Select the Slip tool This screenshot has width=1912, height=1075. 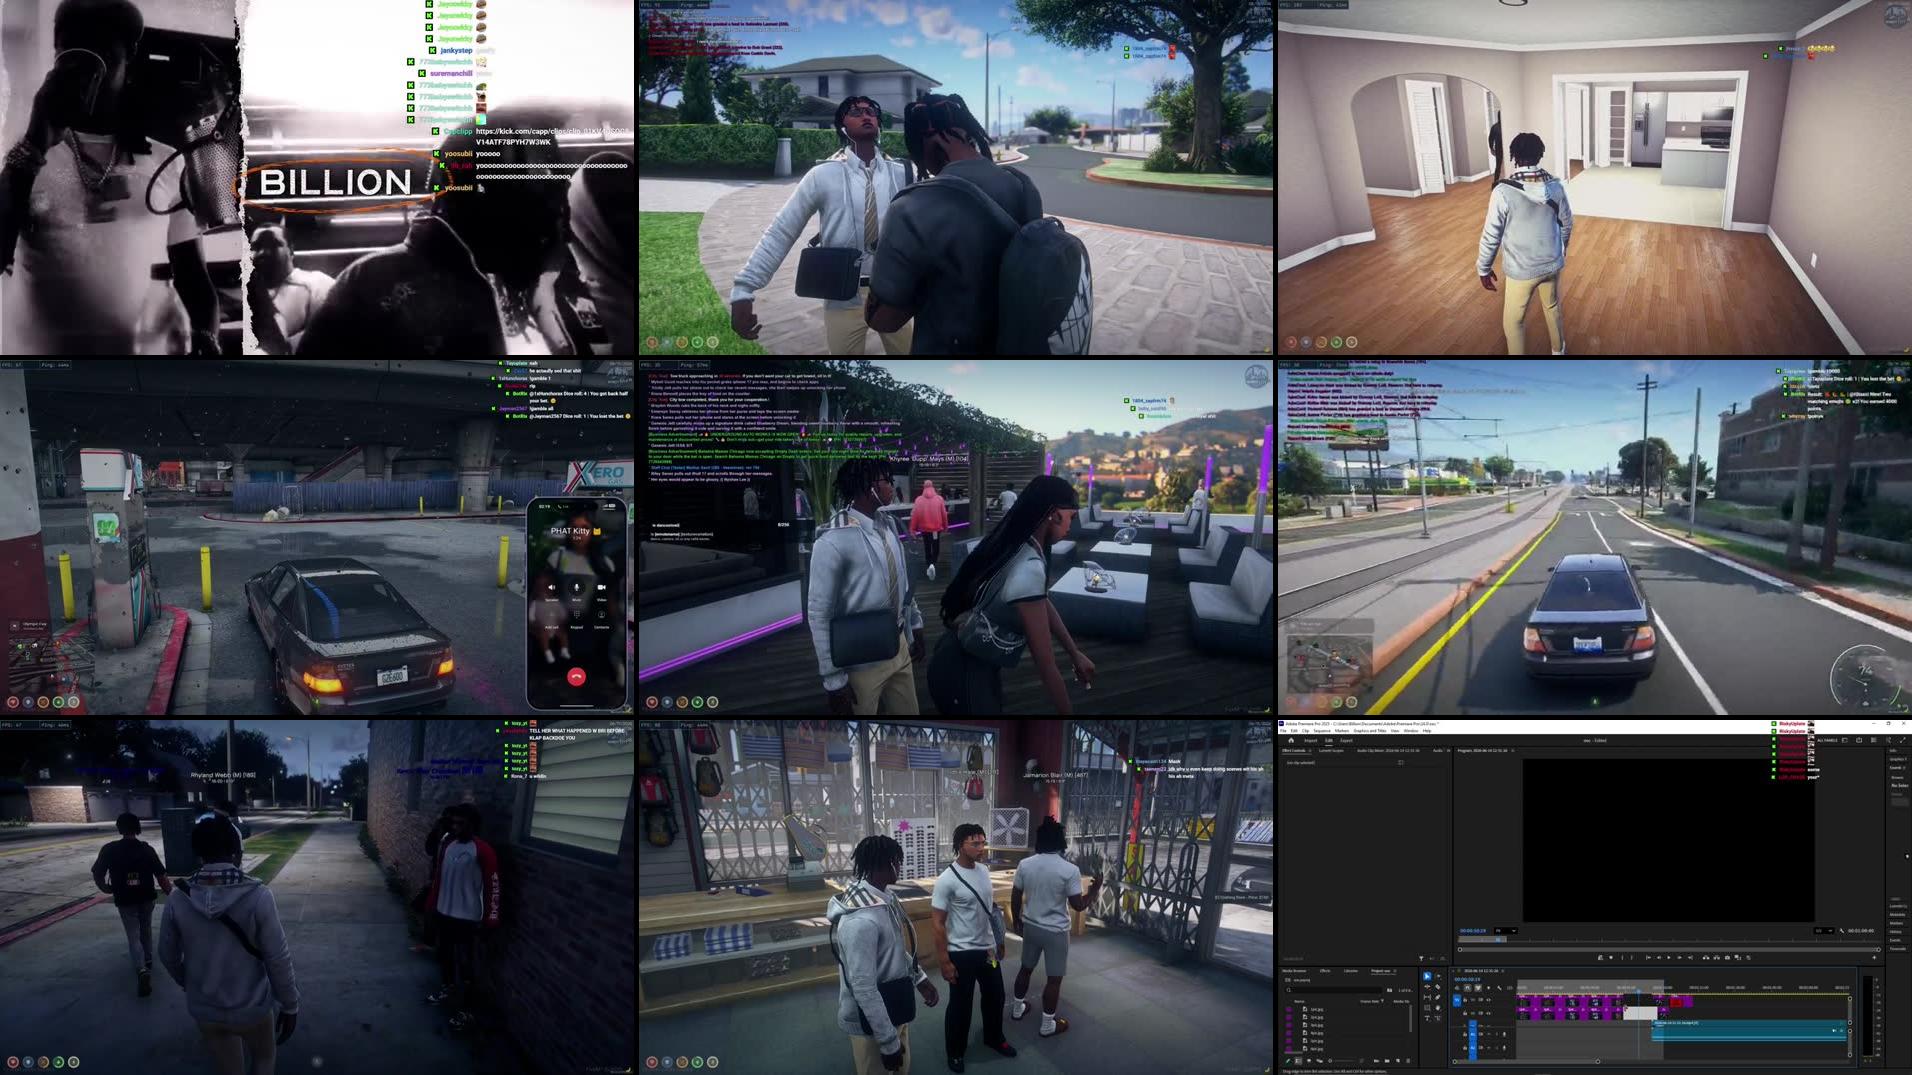[x=1427, y=997]
